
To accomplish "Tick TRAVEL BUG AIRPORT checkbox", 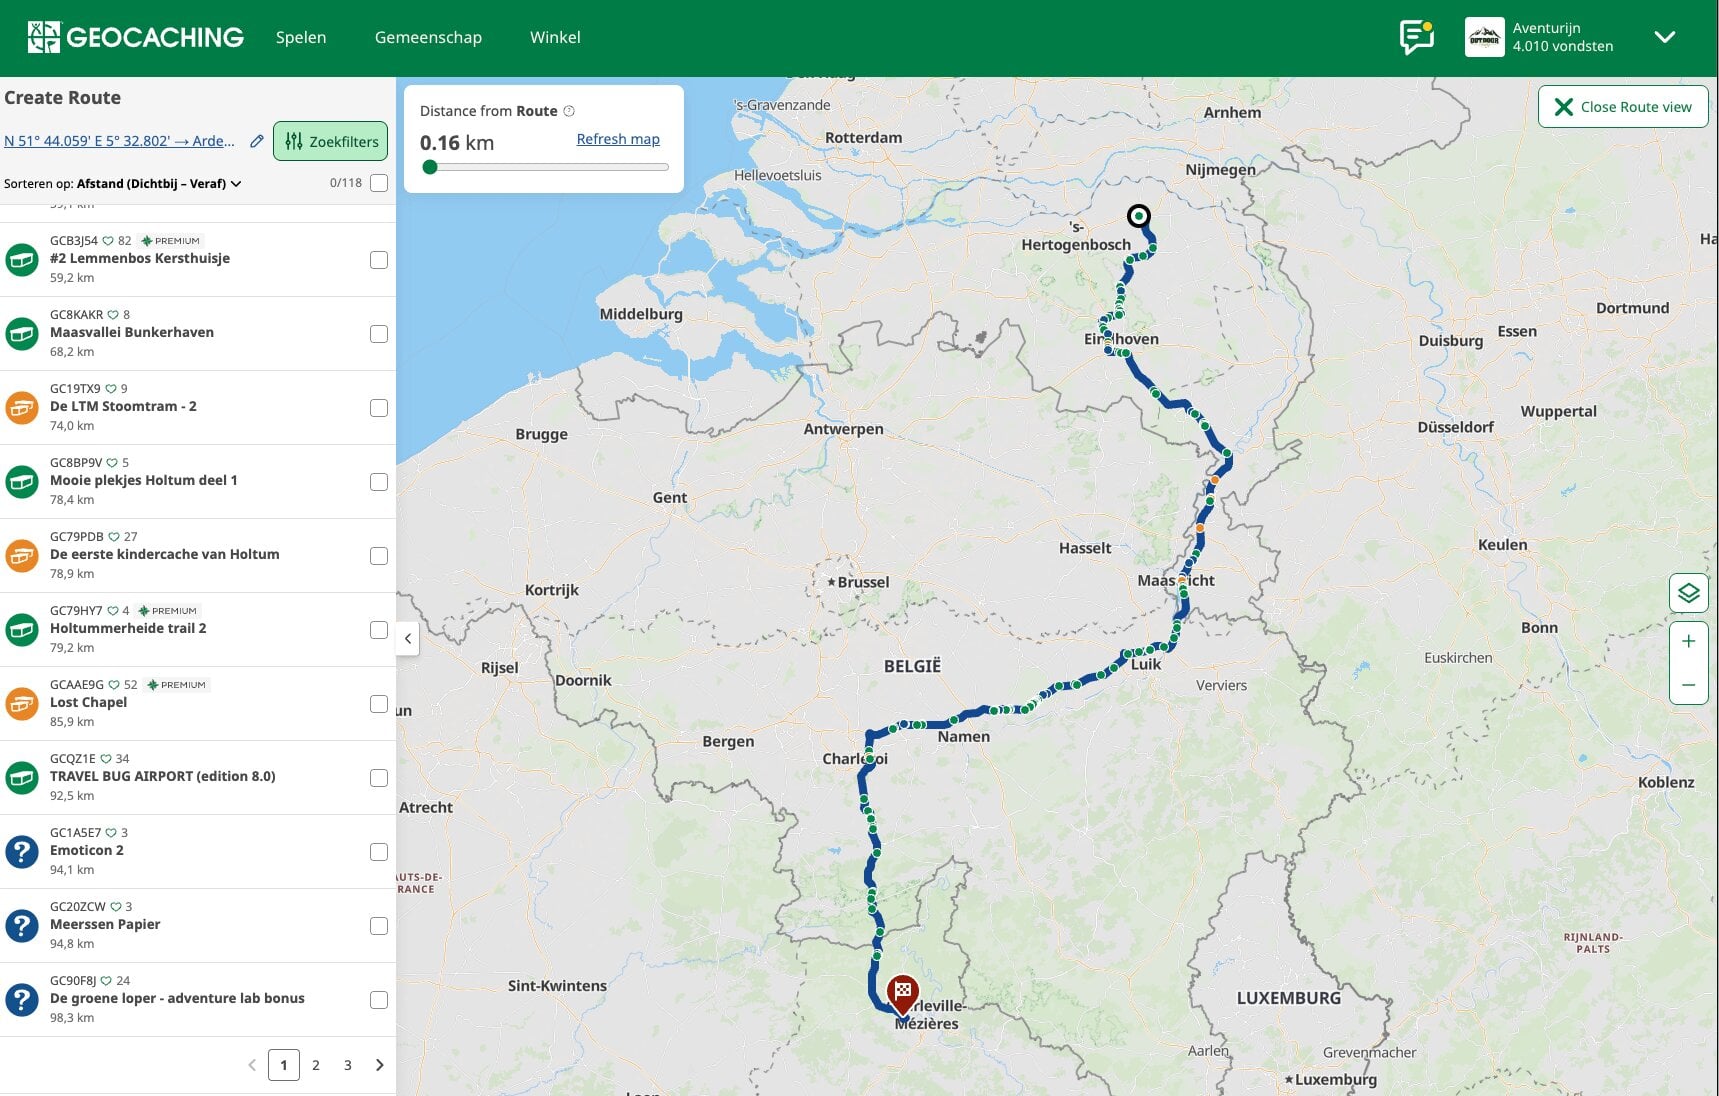I will point(379,778).
